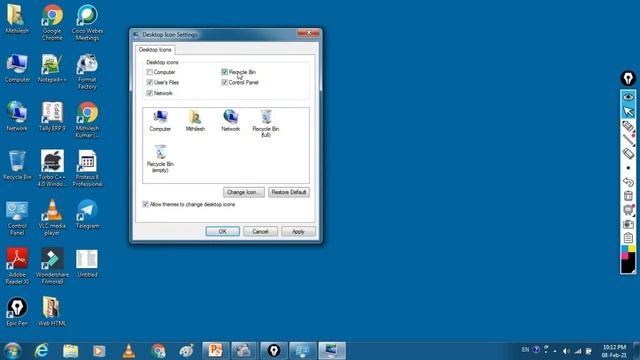Select Epic Pen desktop shortcut
Screen dimensions: 640x360
click(17, 312)
